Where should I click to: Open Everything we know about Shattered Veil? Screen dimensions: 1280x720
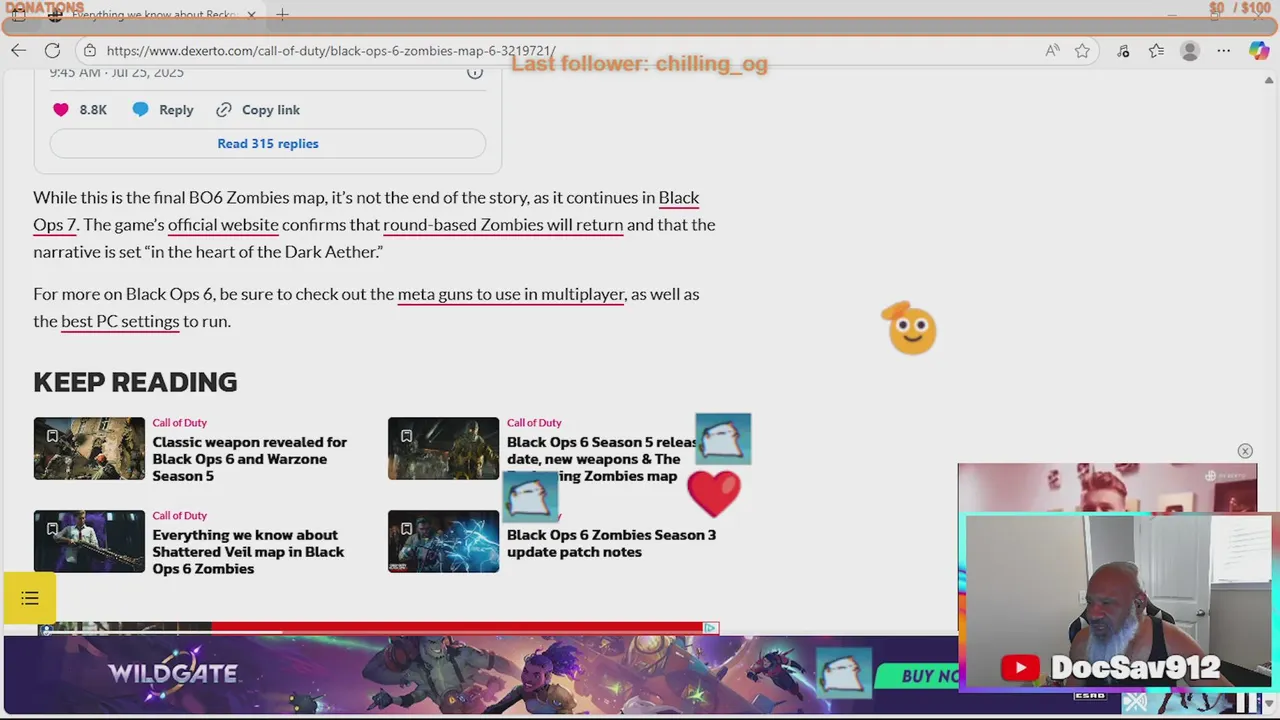(248, 552)
